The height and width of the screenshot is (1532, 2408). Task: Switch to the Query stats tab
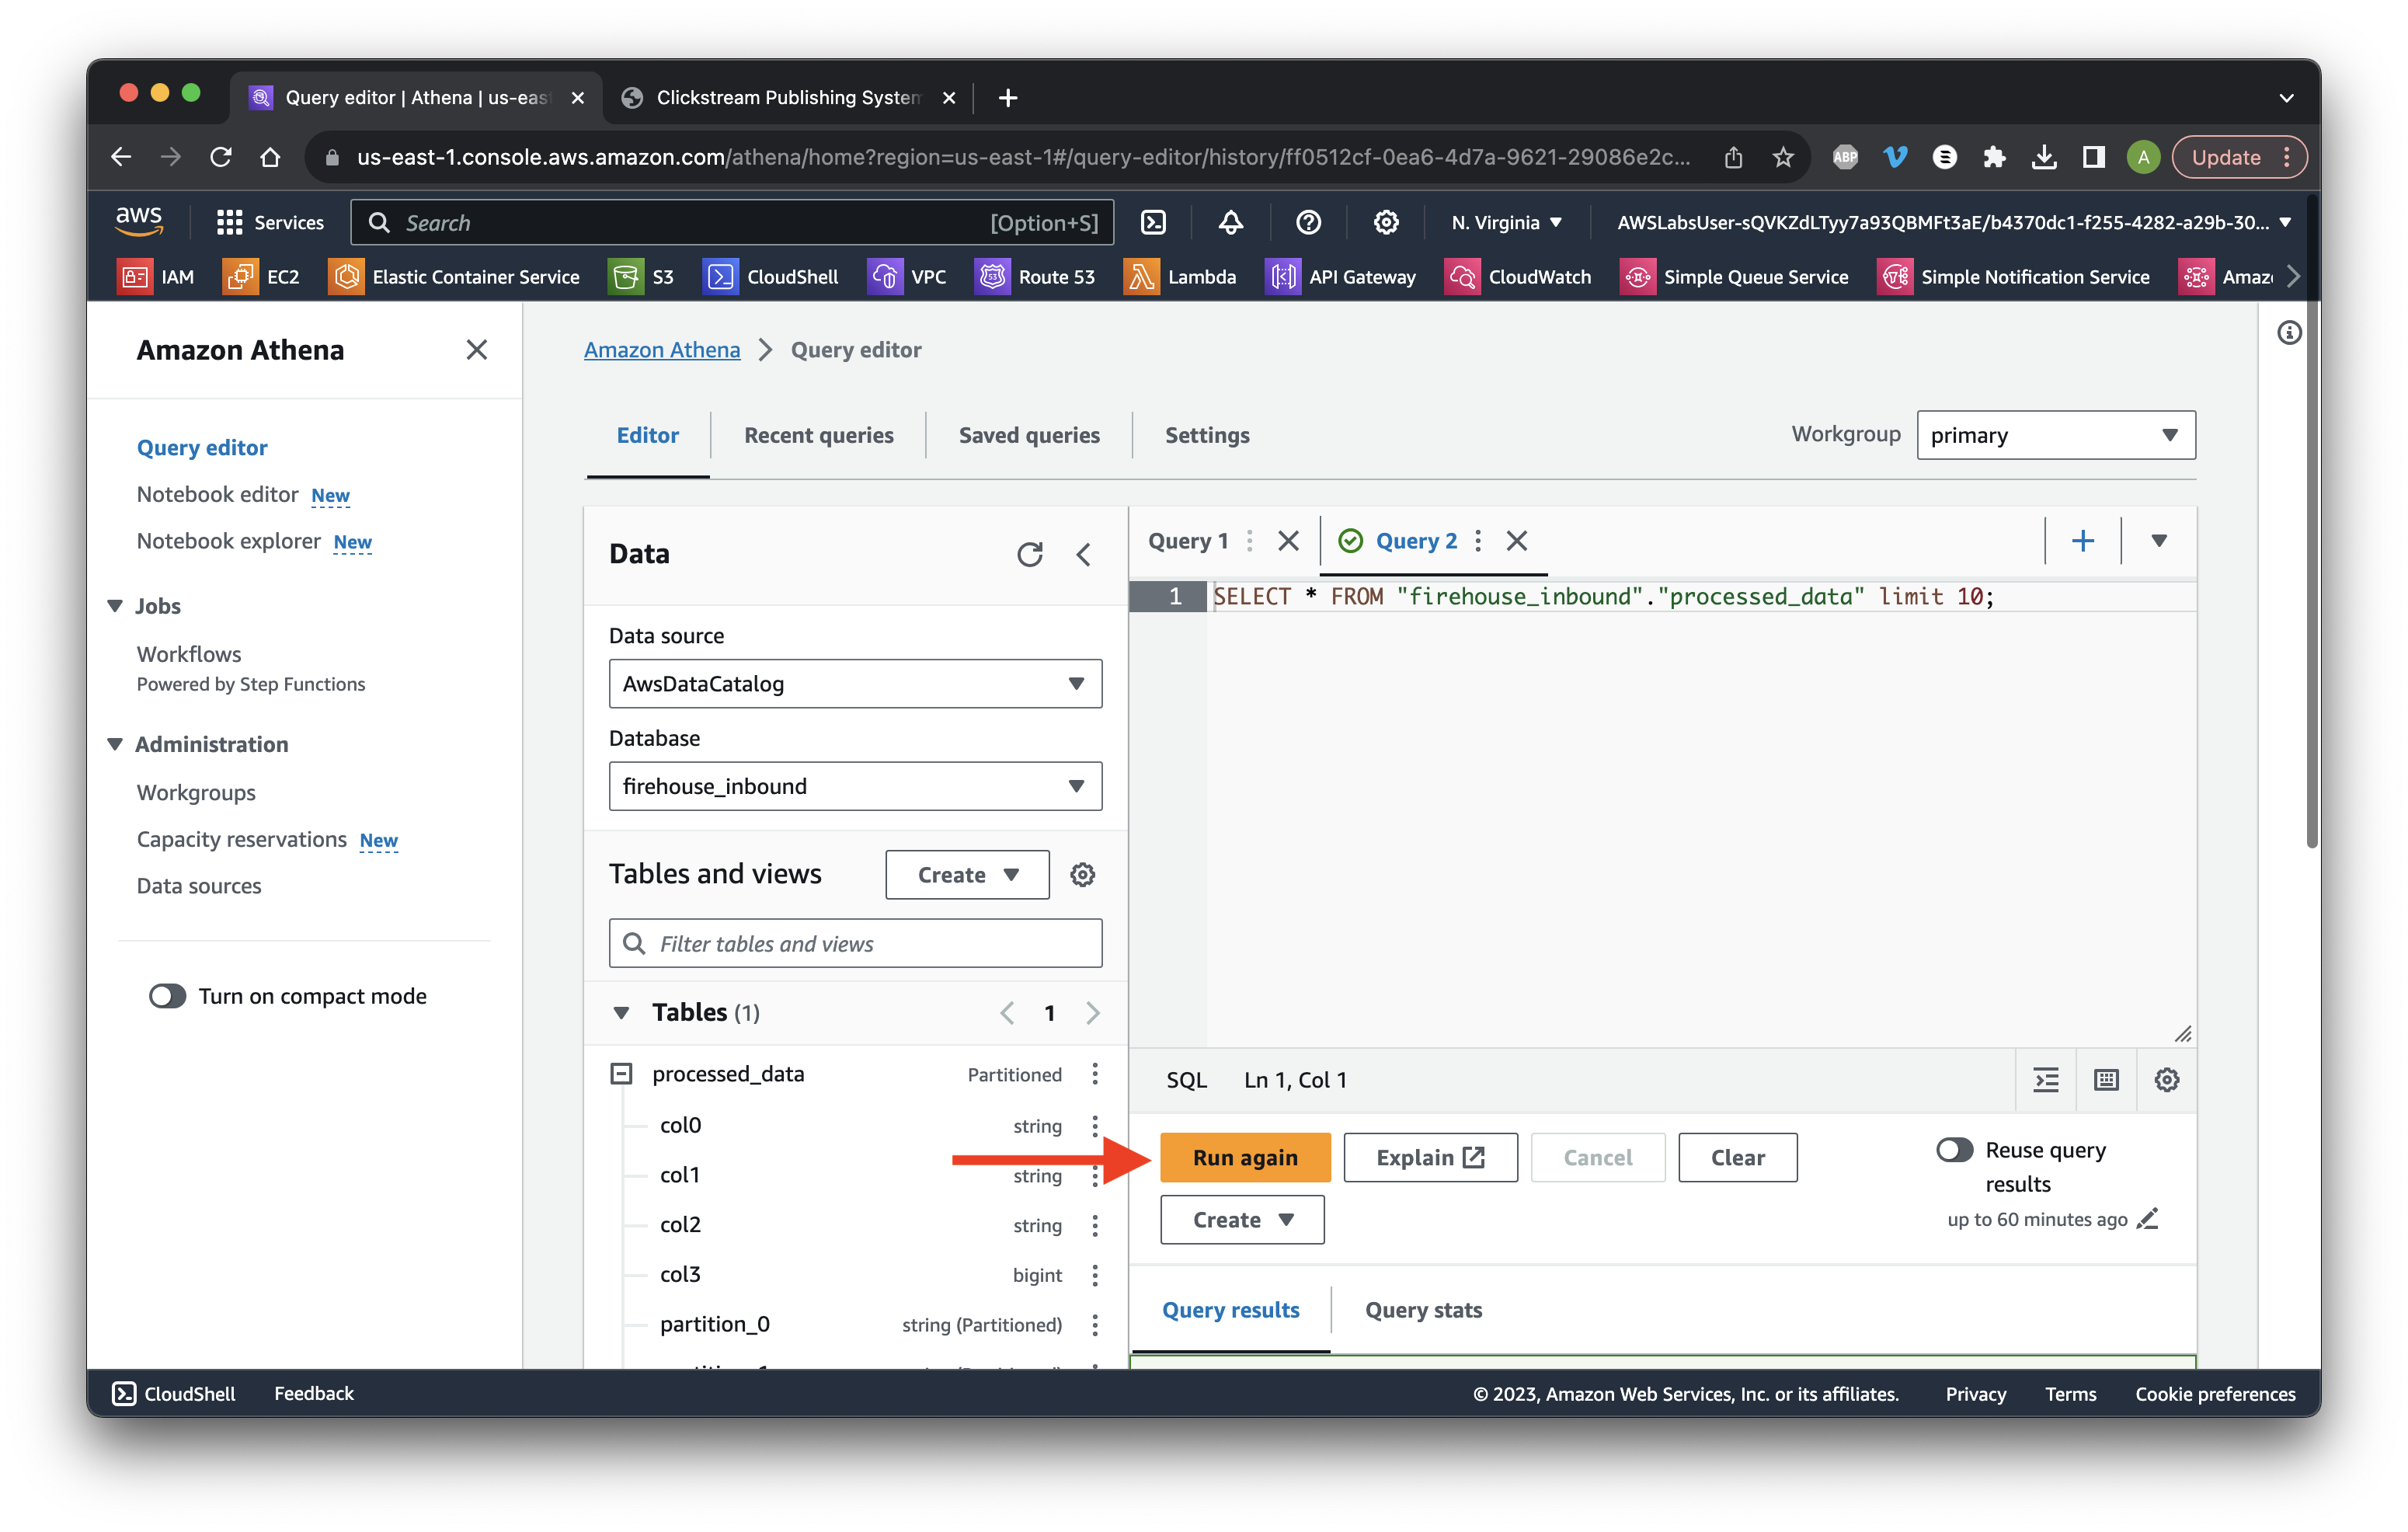[x=1423, y=1310]
